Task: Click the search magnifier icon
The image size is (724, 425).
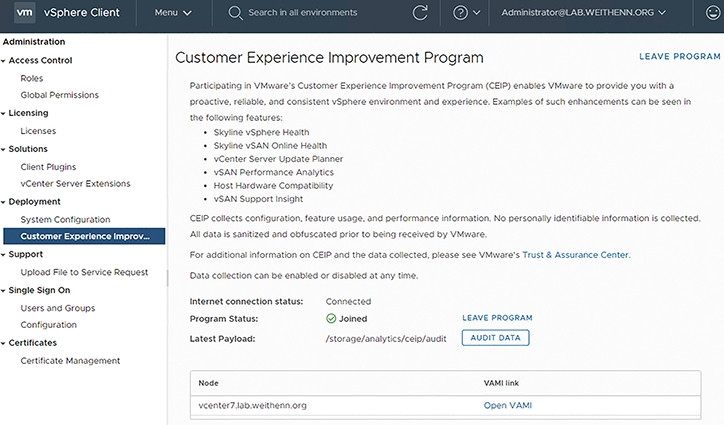Action: pos(235,12)
